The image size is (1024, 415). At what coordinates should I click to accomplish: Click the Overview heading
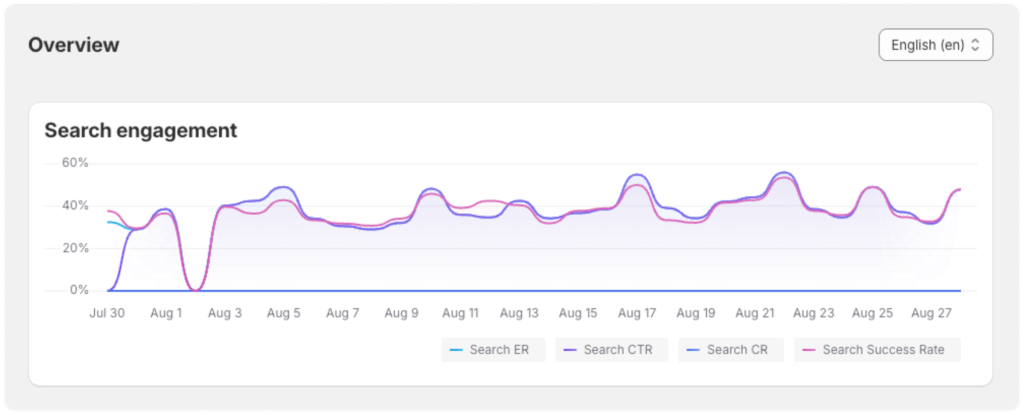74,45
